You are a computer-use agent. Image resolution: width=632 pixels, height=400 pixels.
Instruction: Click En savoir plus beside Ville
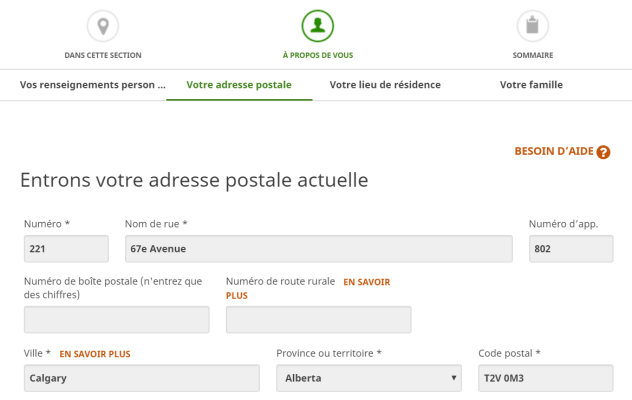pyautogui.click(x=95, y=354)
